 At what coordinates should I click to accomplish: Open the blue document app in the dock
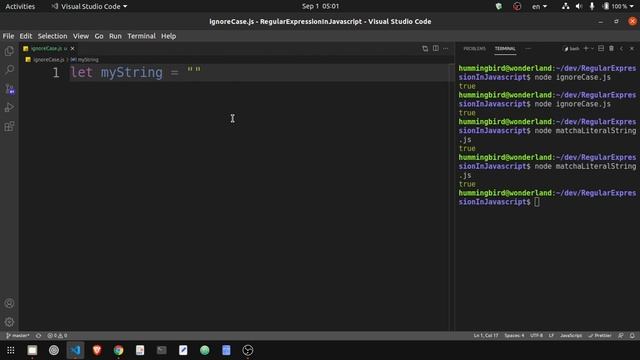click(x=226, y=350)
